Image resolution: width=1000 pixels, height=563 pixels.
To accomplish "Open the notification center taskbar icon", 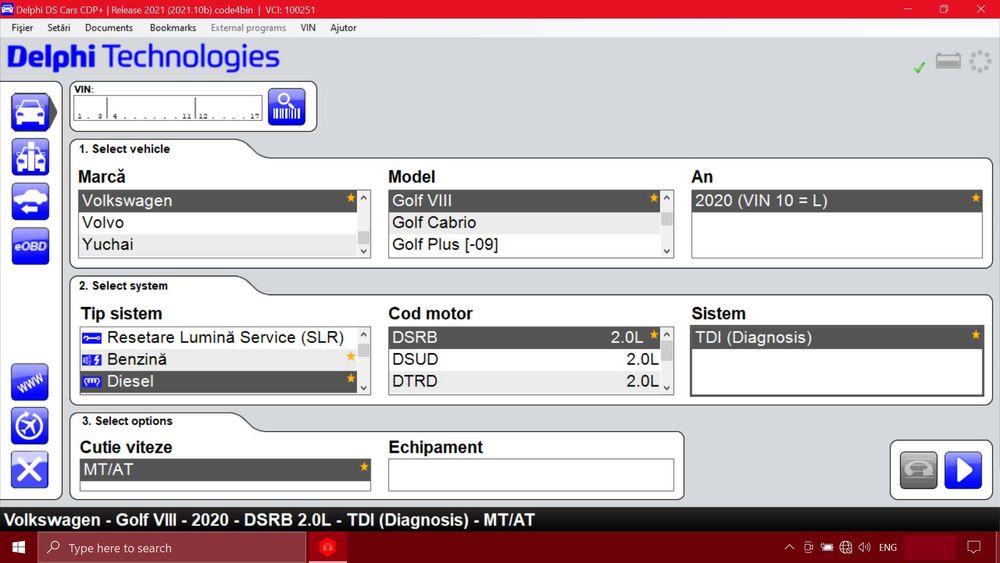I will click(973, 547).
